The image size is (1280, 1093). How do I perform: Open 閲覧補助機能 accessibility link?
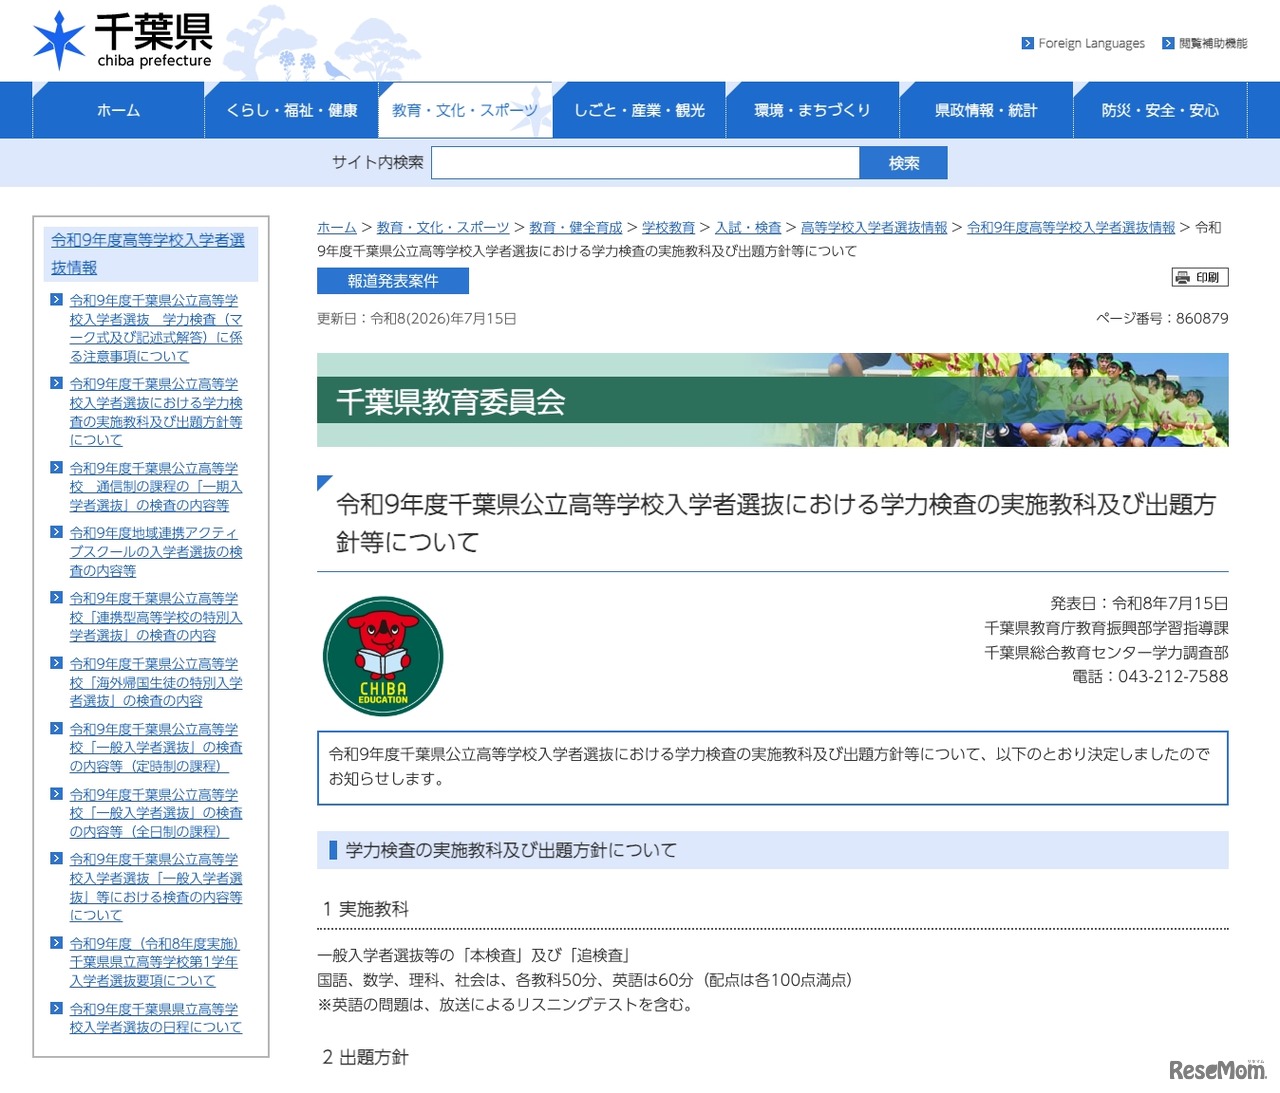[x=1213, y=43]
